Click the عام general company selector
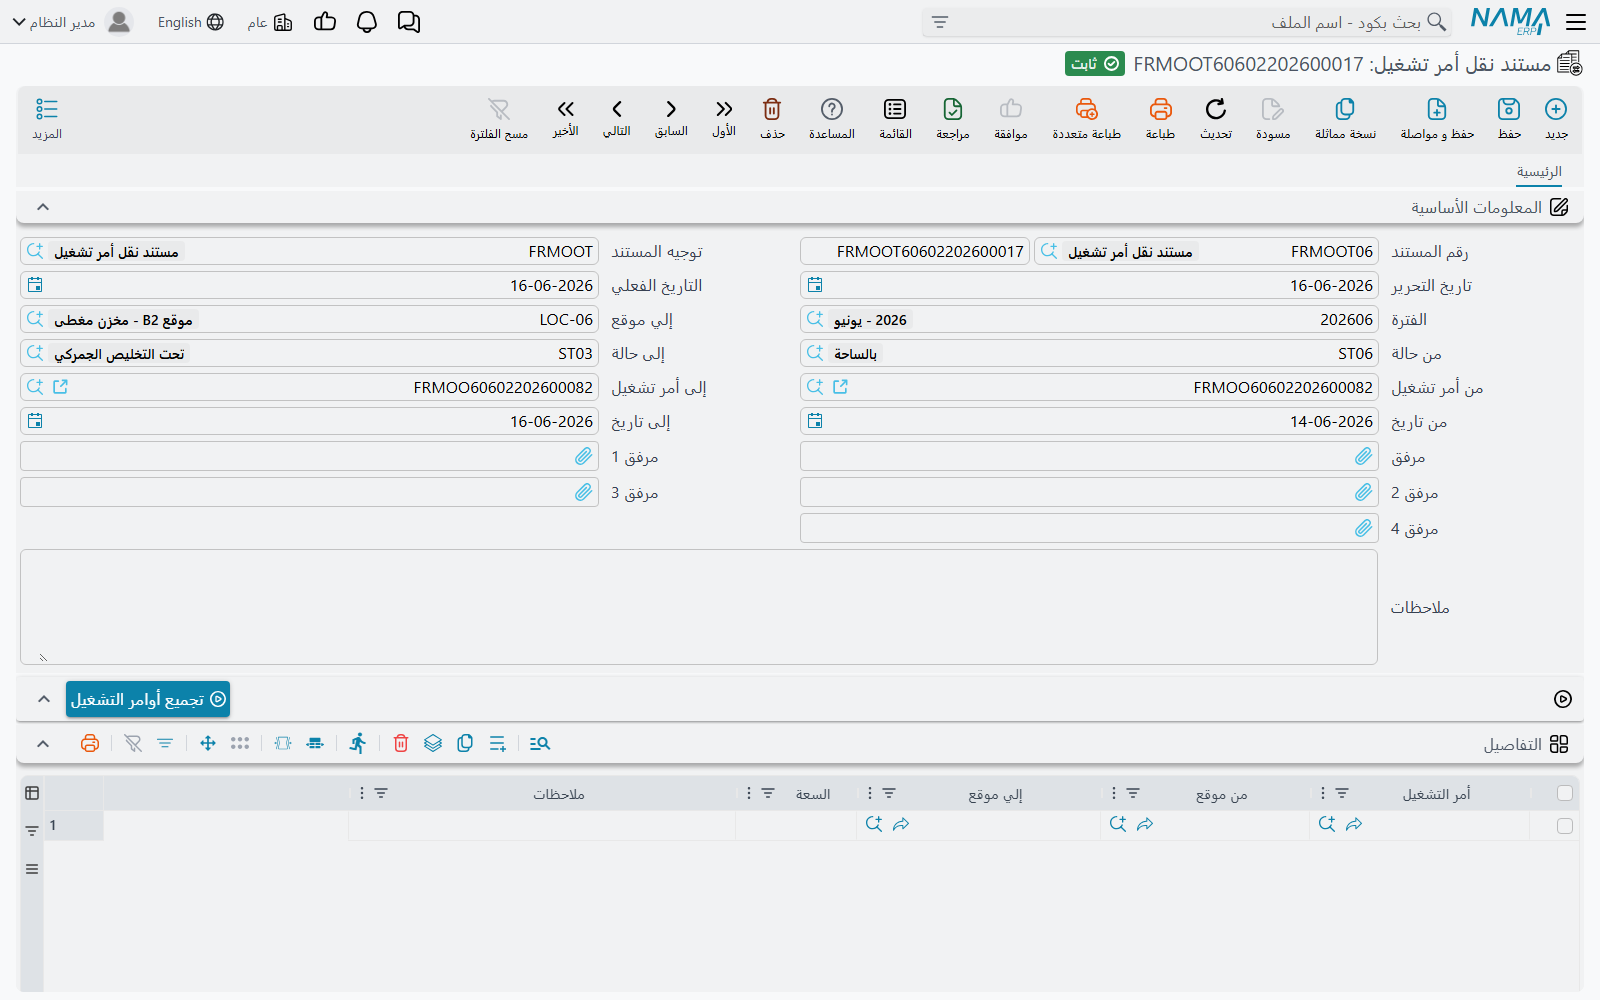The image size is (1600, 1000). (270, 22)
